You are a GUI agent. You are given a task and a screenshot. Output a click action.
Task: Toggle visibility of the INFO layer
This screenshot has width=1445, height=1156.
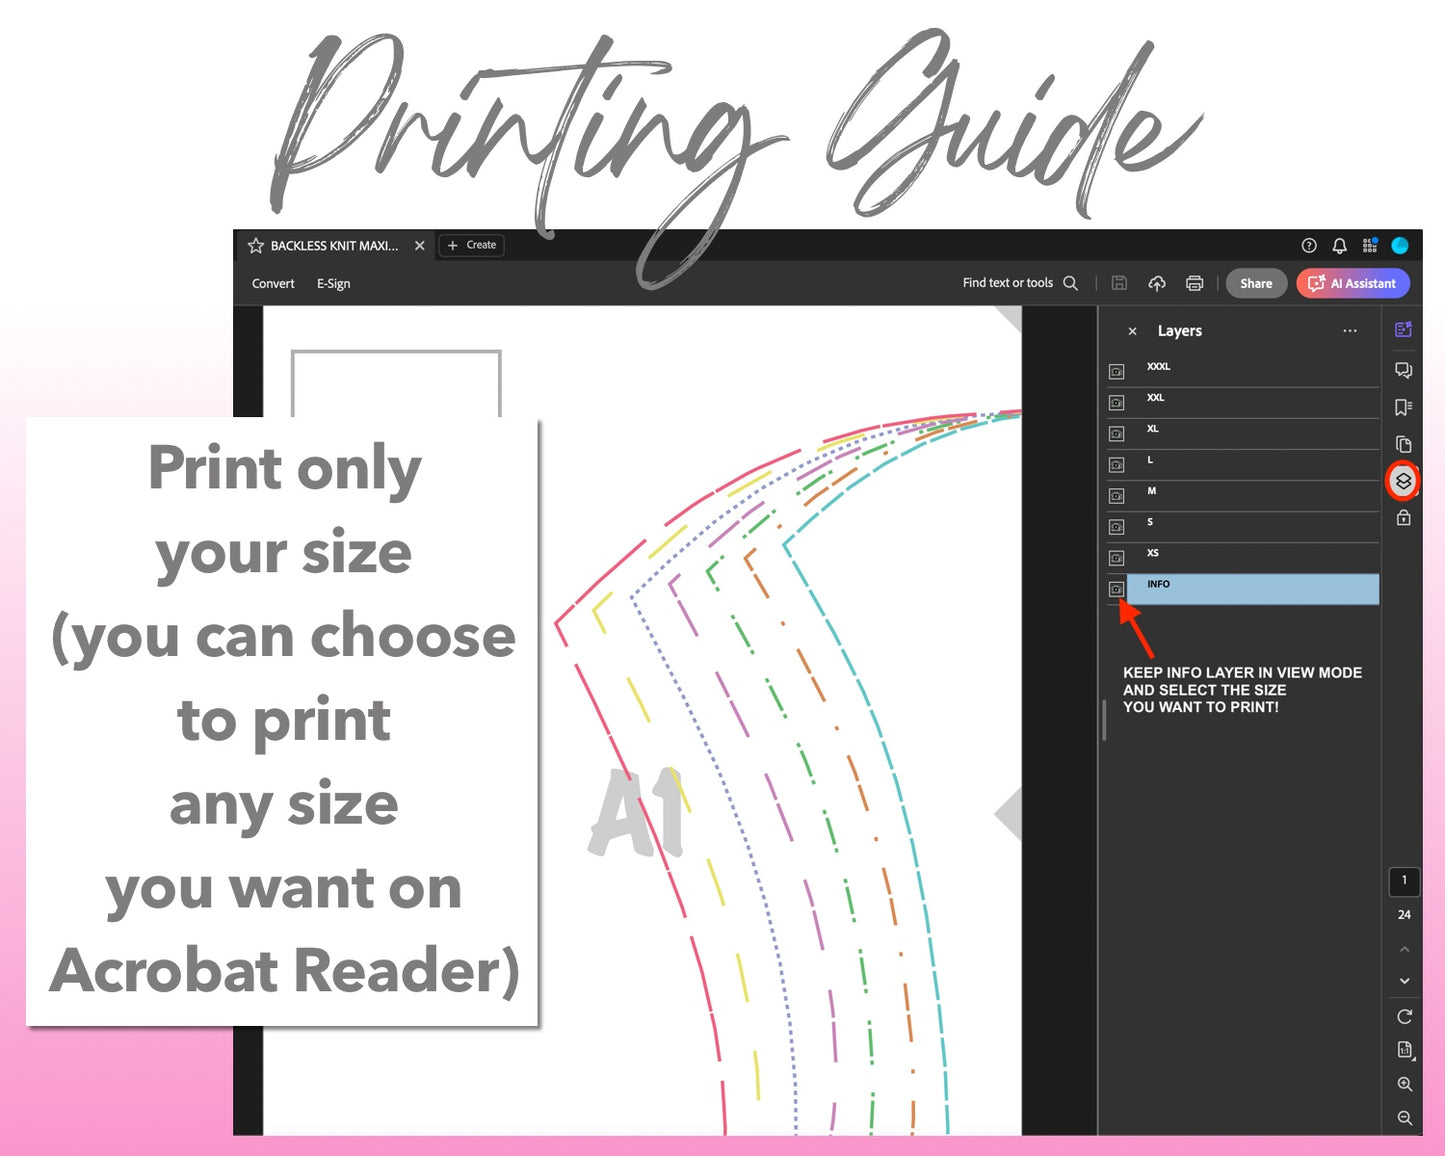[1116, 589]
